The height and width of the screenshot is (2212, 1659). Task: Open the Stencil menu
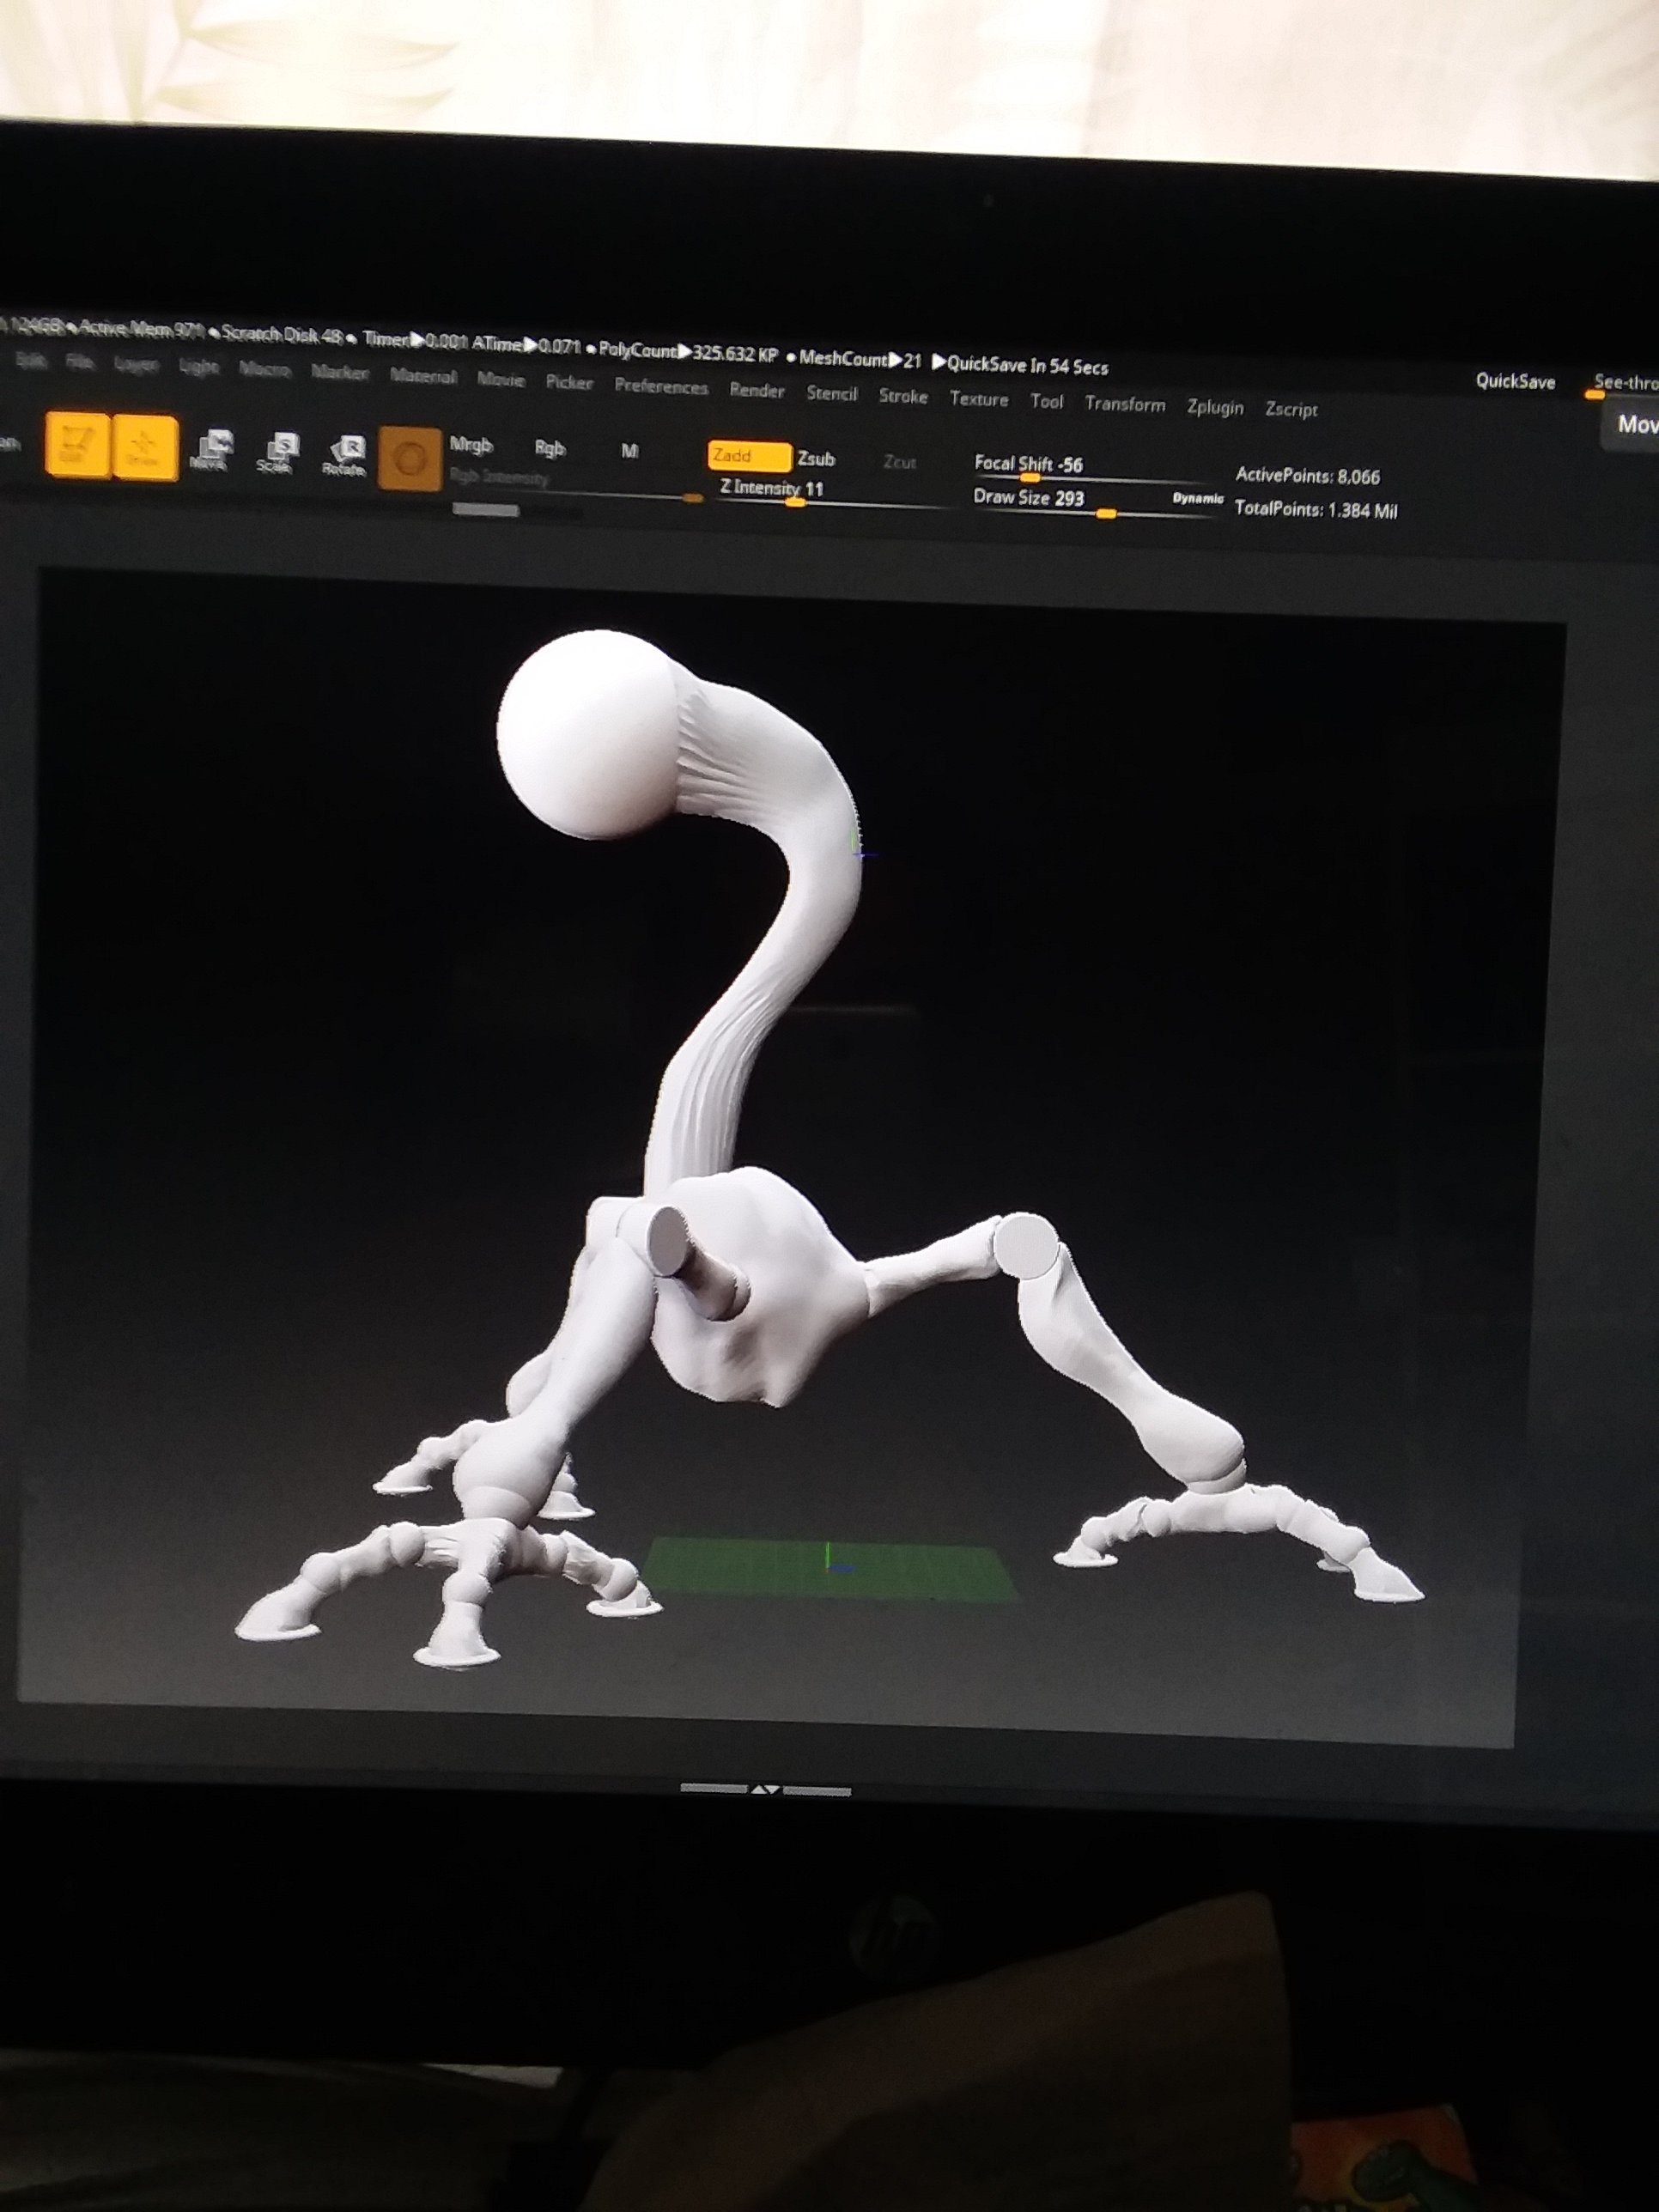pyautogui.click(x=832, y=393)
